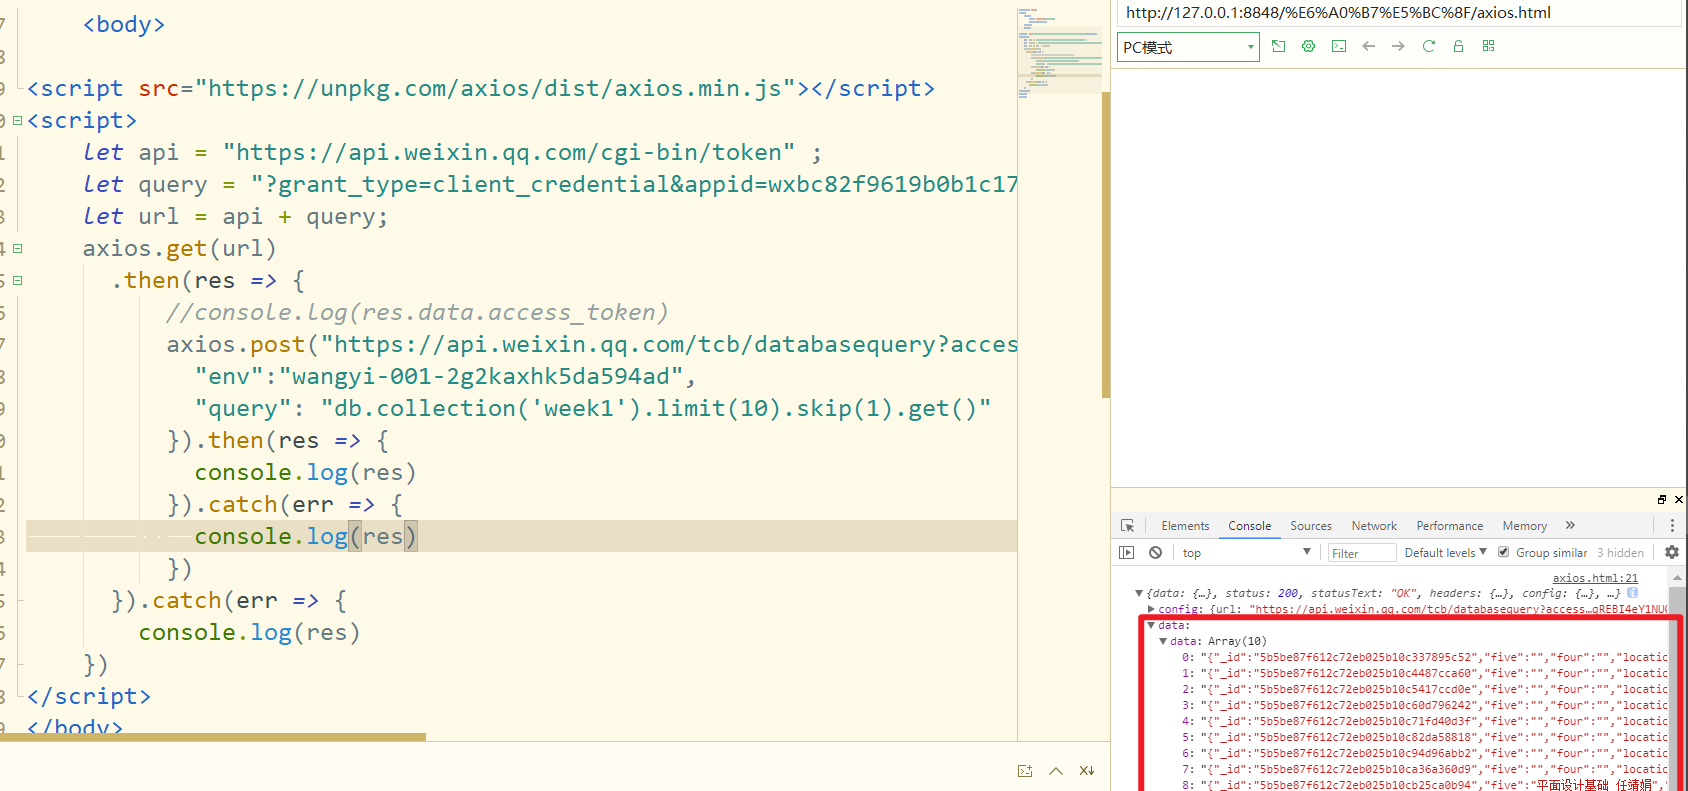Click the script src unpkg line
This screenshot has height=791, width=1688.
[481, 88]
